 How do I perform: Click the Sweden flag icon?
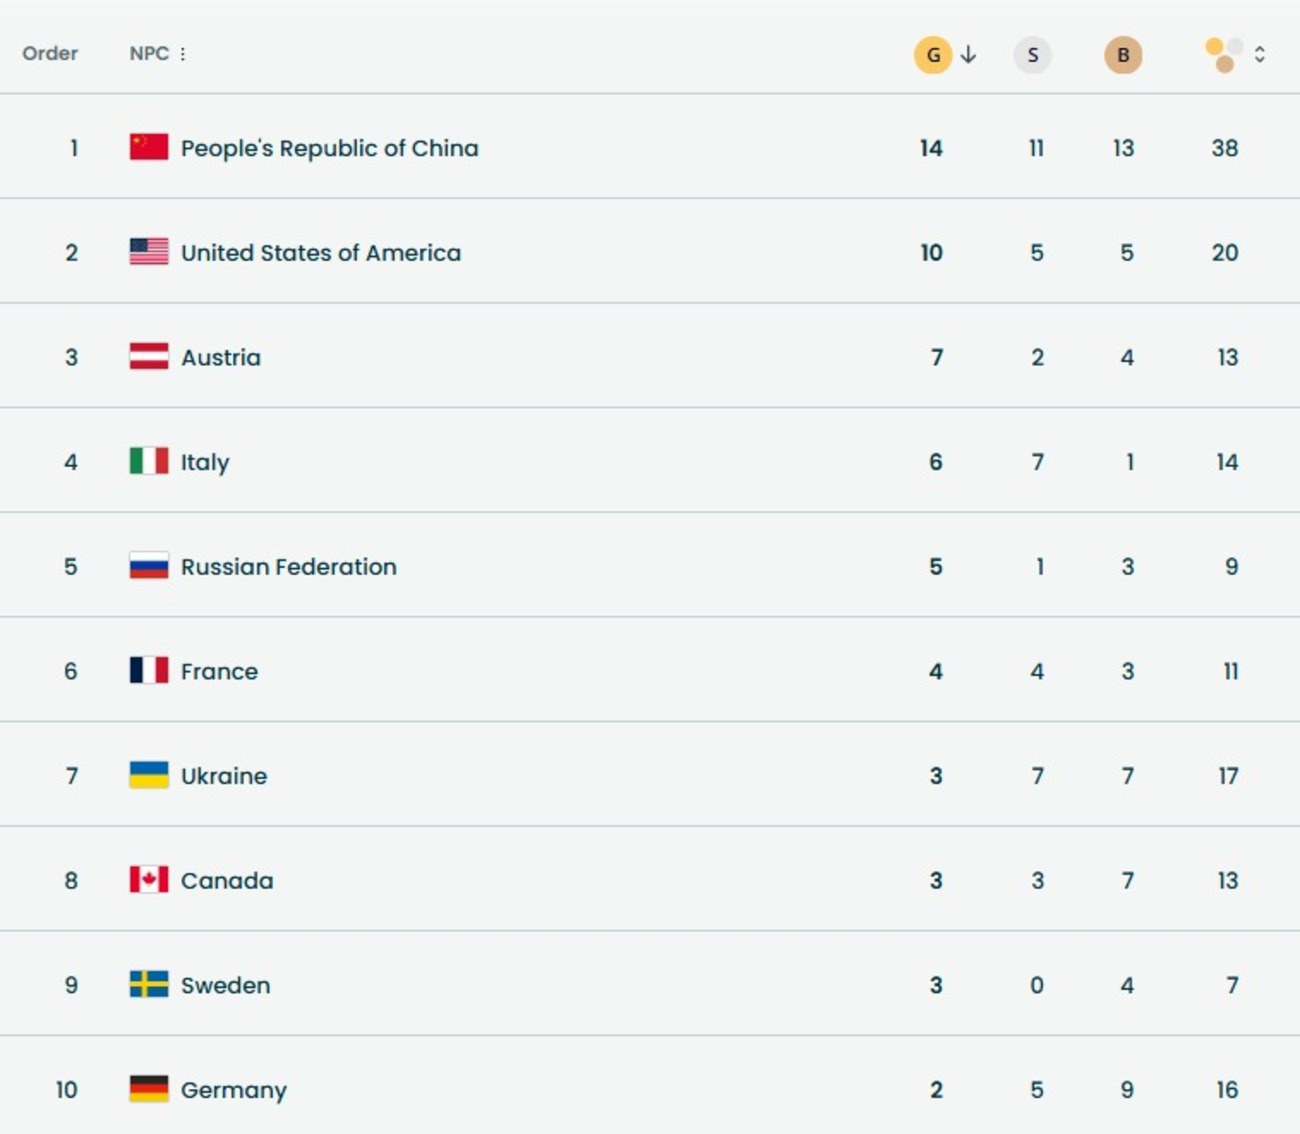149,985
